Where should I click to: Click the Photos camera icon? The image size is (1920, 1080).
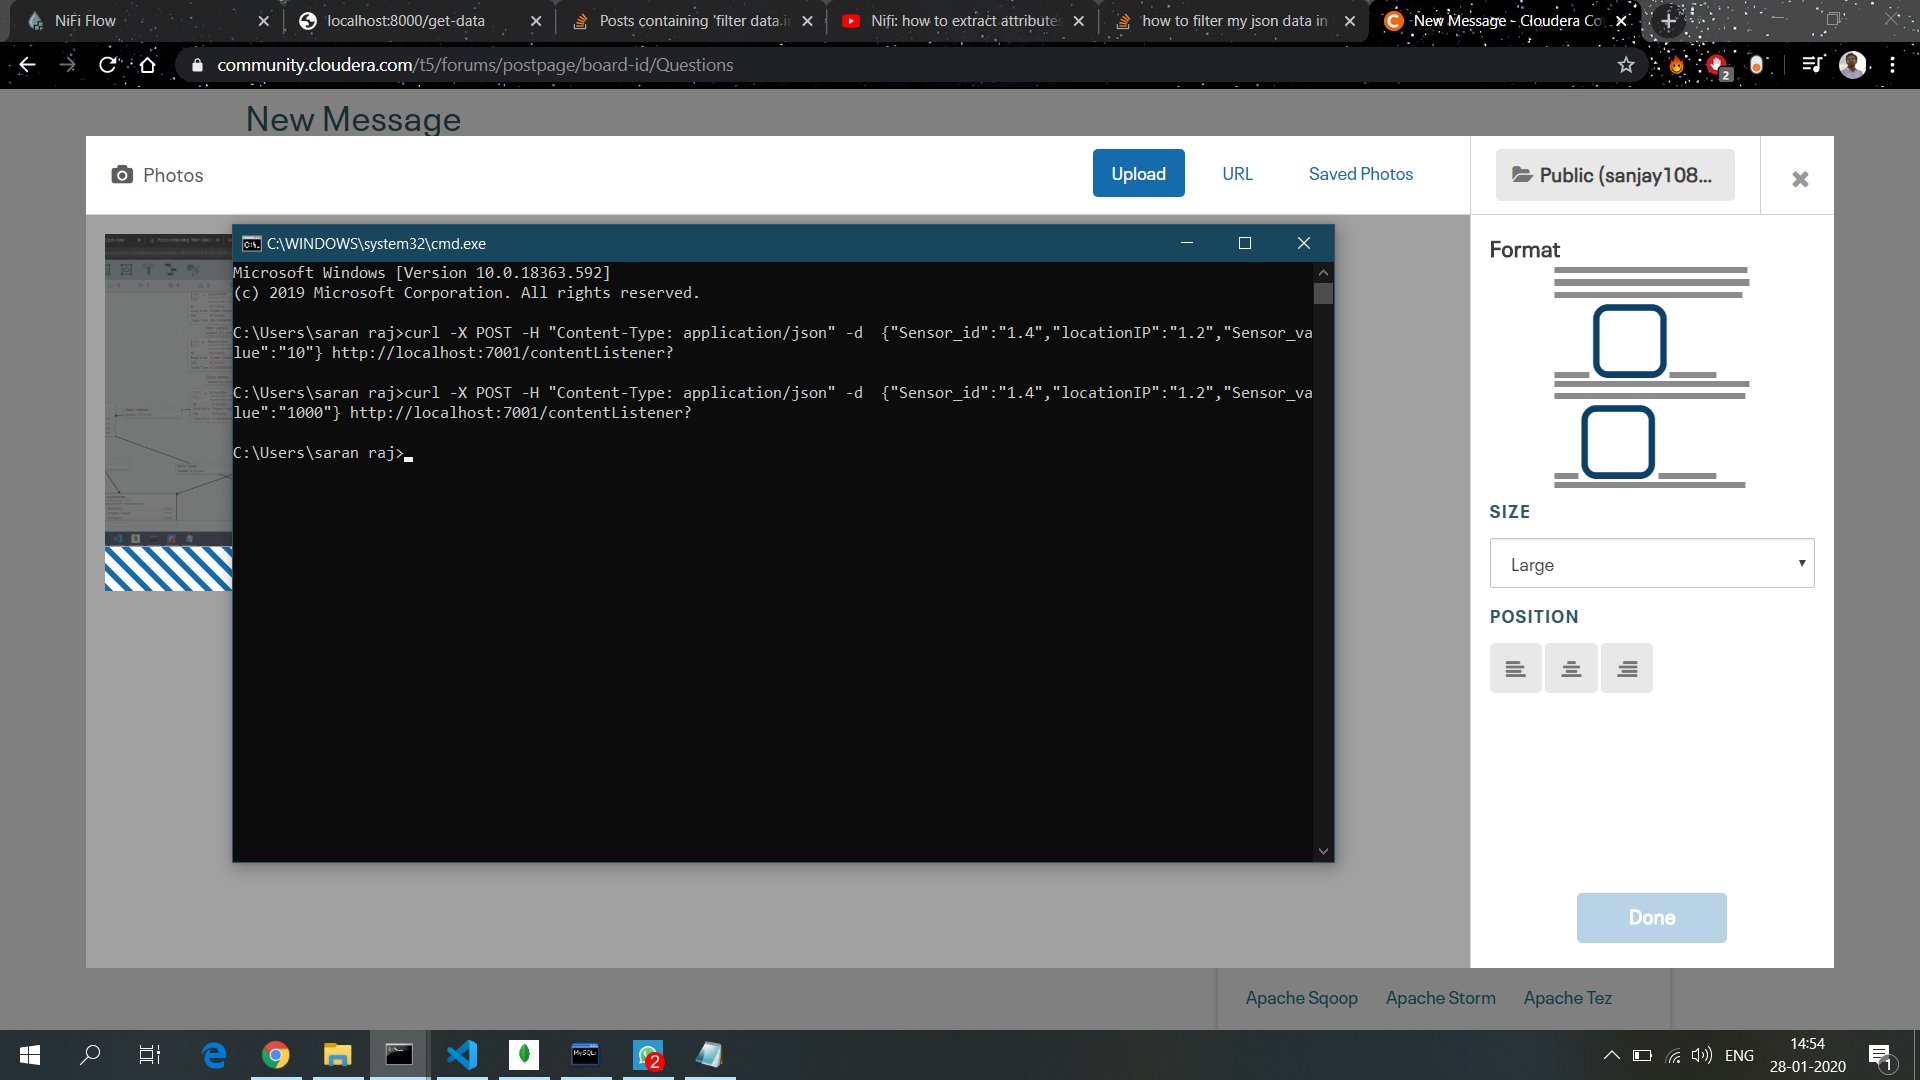point(122,174)
